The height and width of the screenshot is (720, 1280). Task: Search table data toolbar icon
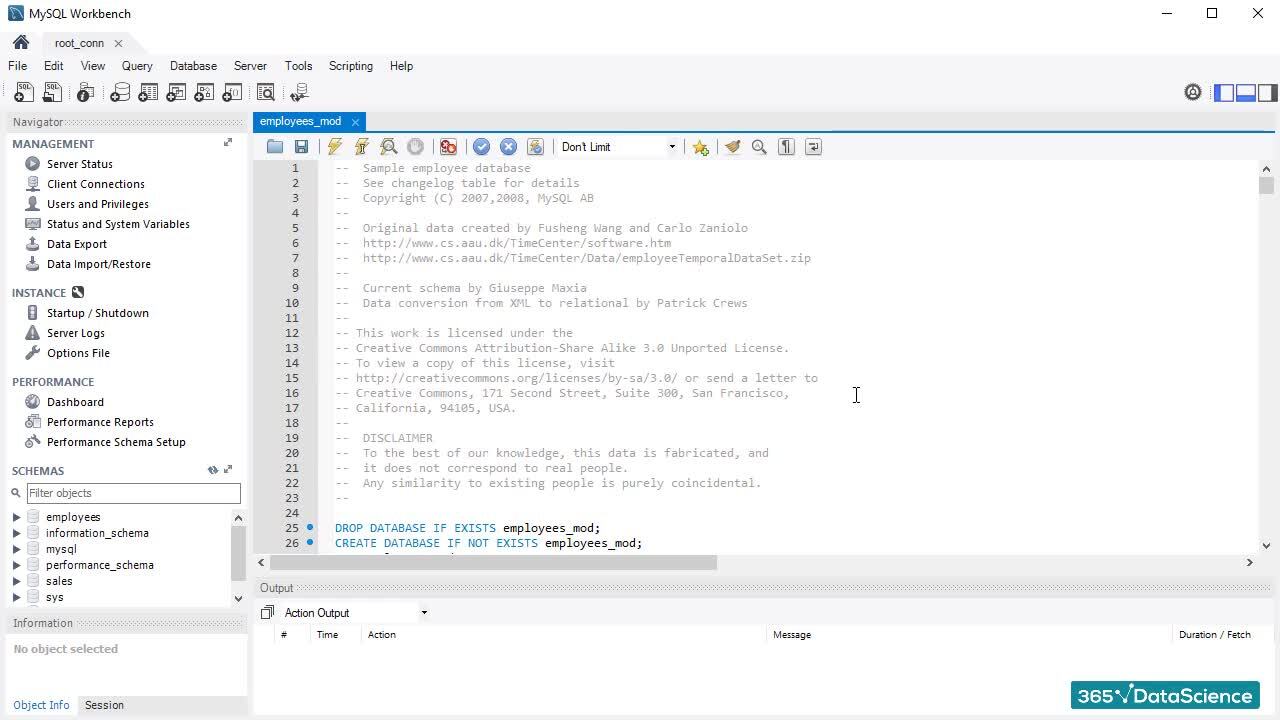[266, 93]
